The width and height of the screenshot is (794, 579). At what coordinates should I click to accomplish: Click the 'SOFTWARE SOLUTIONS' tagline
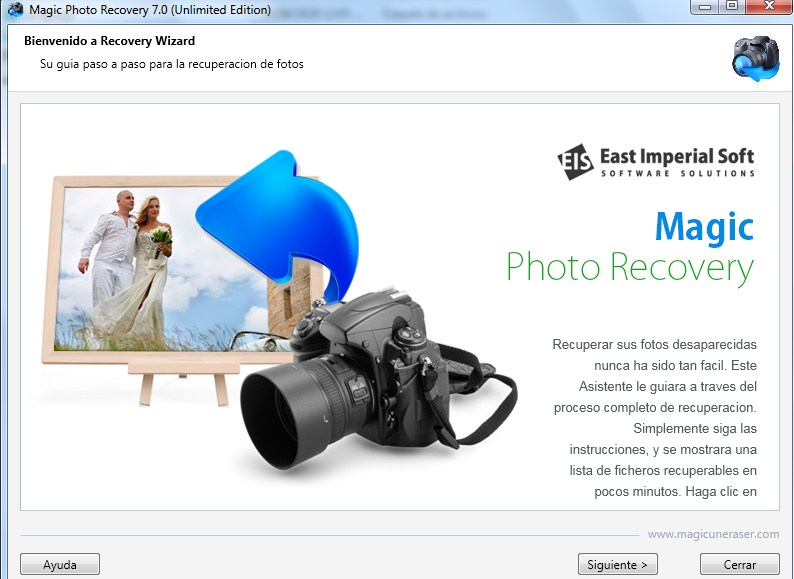[x=678, y=173]
